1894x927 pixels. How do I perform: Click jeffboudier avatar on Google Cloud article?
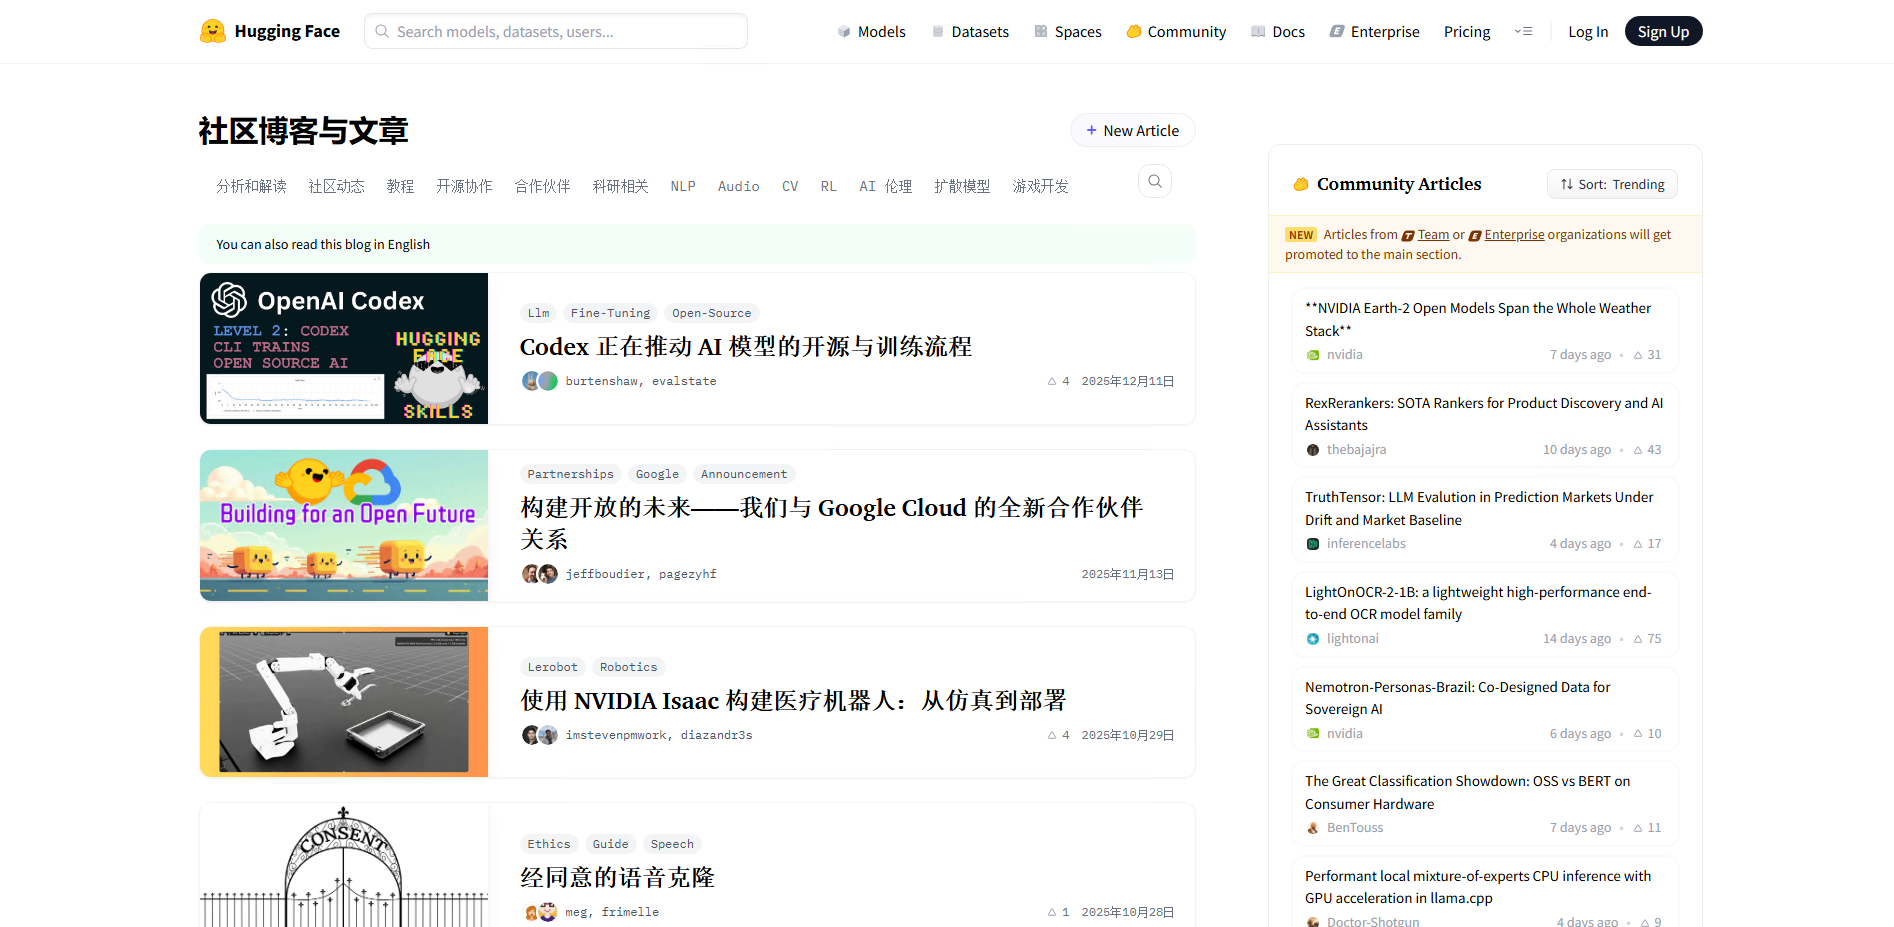click(531, 574)
